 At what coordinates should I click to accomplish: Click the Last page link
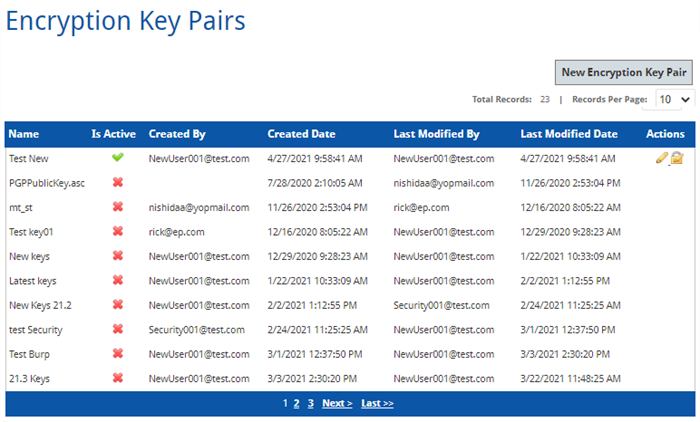pyautogui.click(x=377, y=404)
